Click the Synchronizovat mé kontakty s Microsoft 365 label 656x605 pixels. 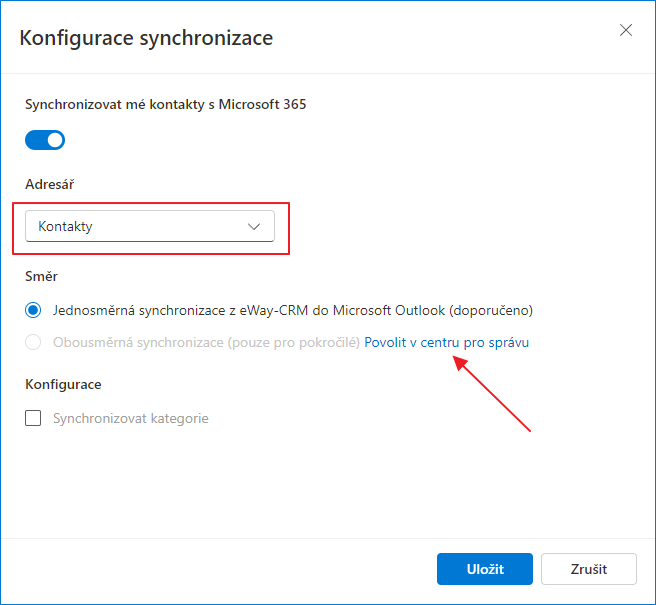pyautogui.click(x=166, y=104)
